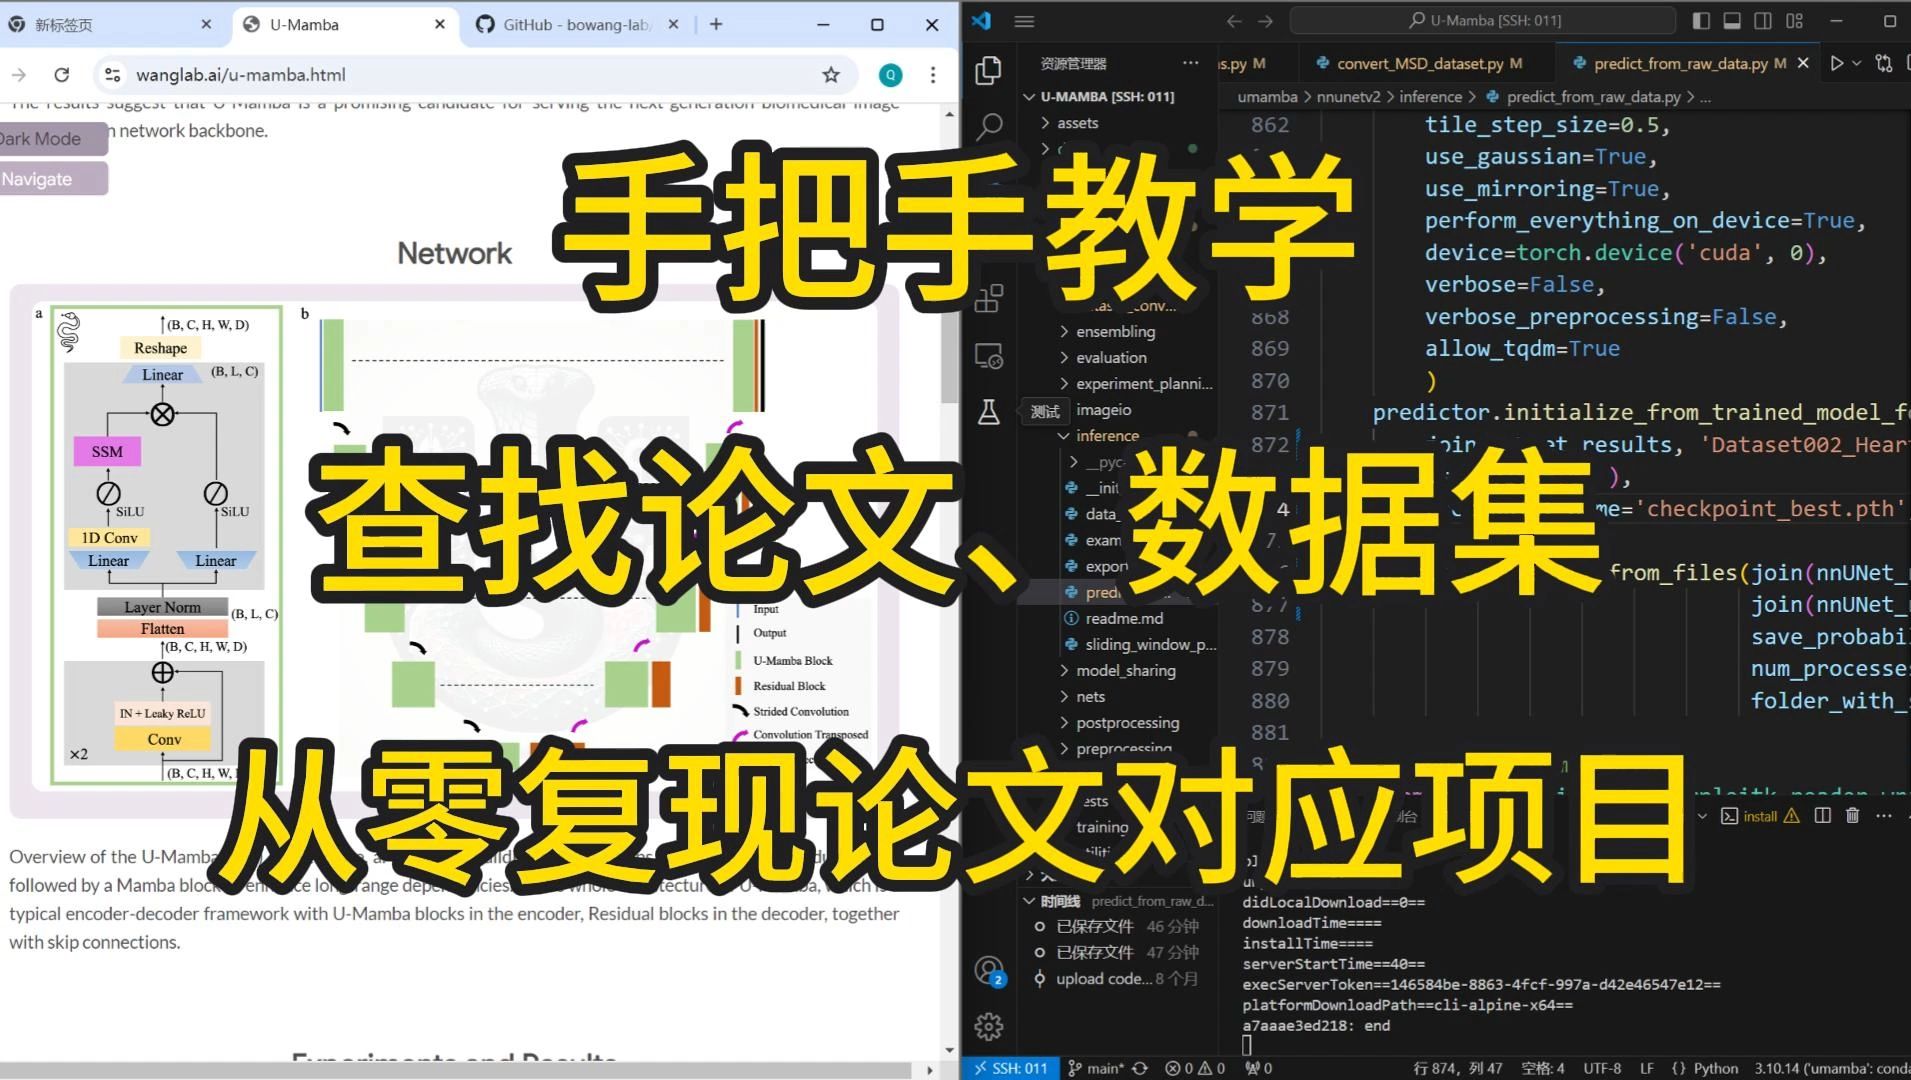1911x1080 pixels.
Task: Bookmark the page with star icon
Action: 831,75
